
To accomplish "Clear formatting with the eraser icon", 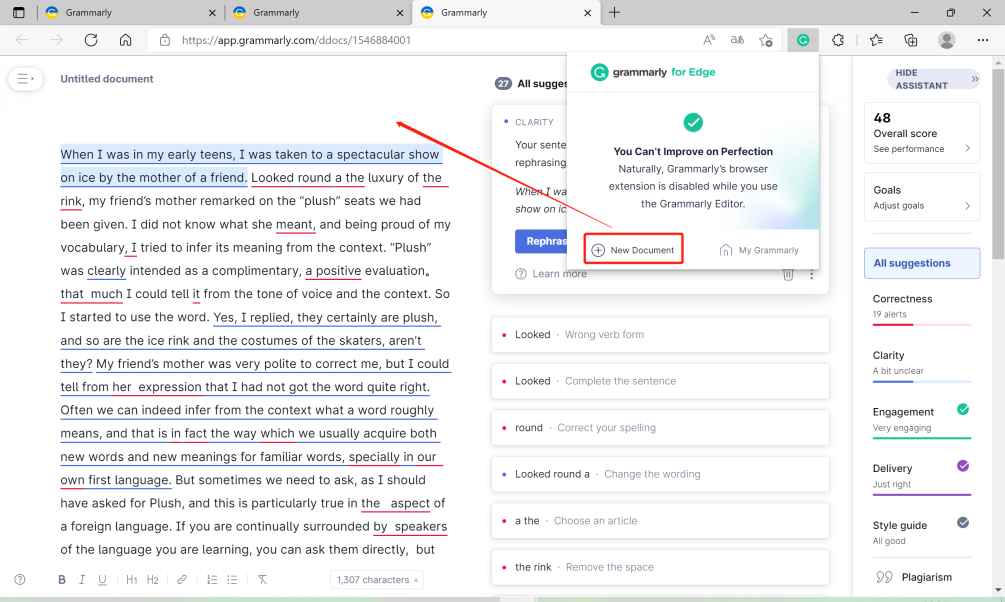I will (261, 579).
